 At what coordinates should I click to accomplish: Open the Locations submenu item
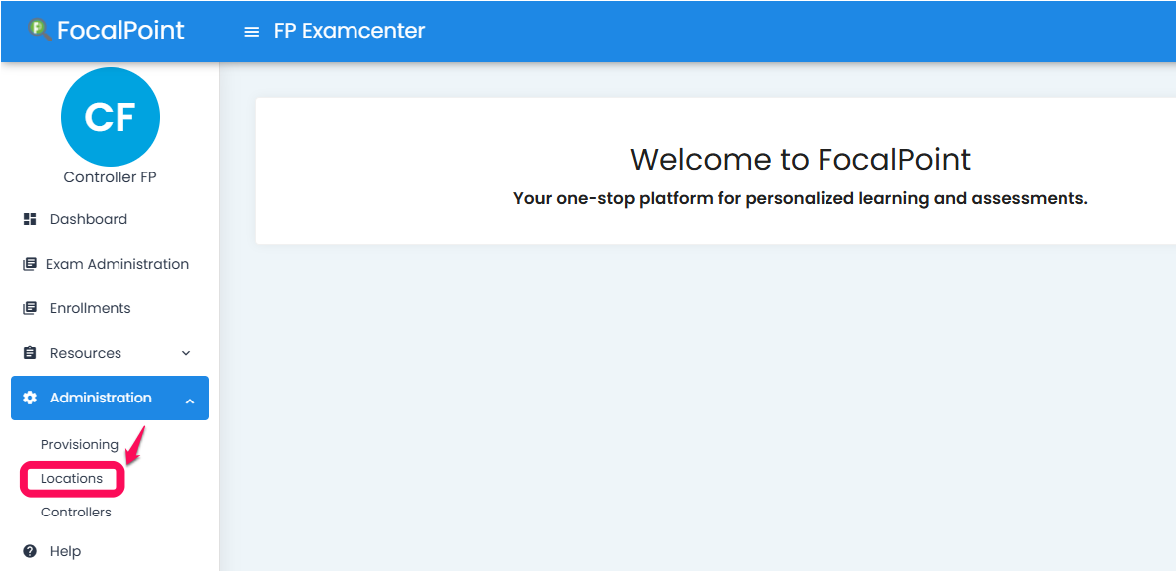72,478
